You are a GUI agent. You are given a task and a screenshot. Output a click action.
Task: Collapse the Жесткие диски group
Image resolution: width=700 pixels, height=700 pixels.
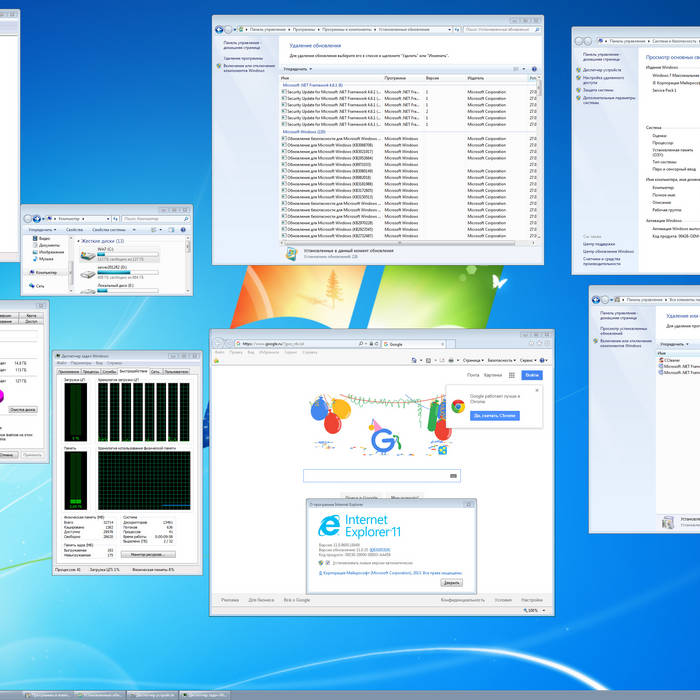[79, 241]
